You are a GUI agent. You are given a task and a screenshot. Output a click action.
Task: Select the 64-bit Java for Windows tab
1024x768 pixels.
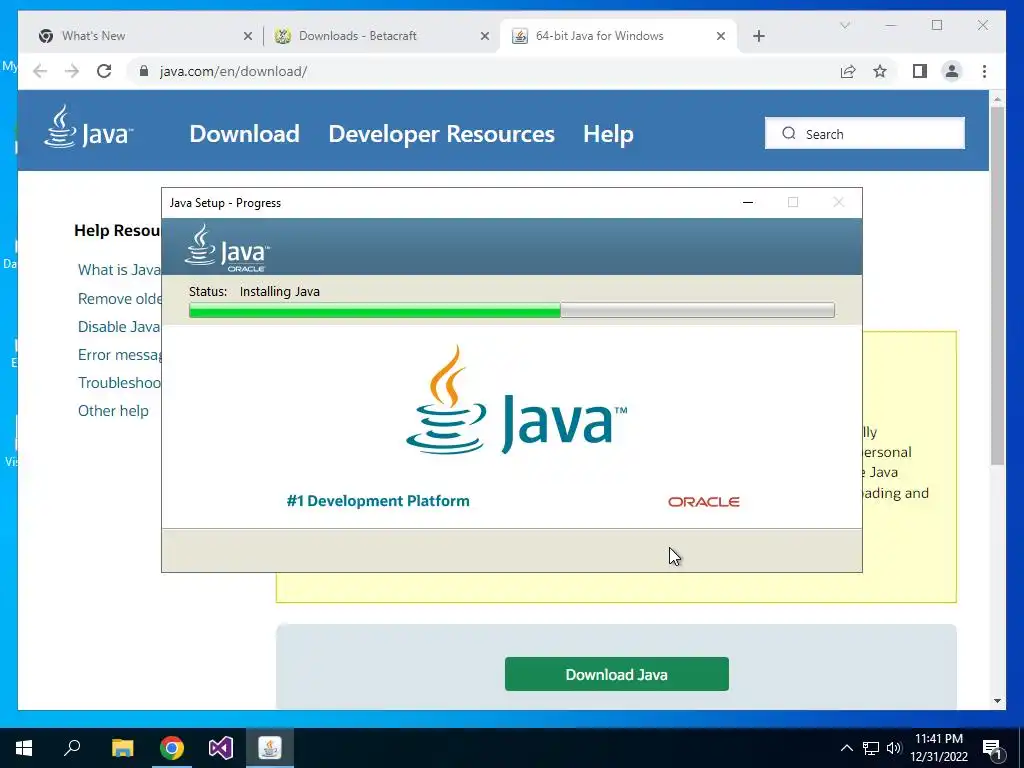pos(618,36)
